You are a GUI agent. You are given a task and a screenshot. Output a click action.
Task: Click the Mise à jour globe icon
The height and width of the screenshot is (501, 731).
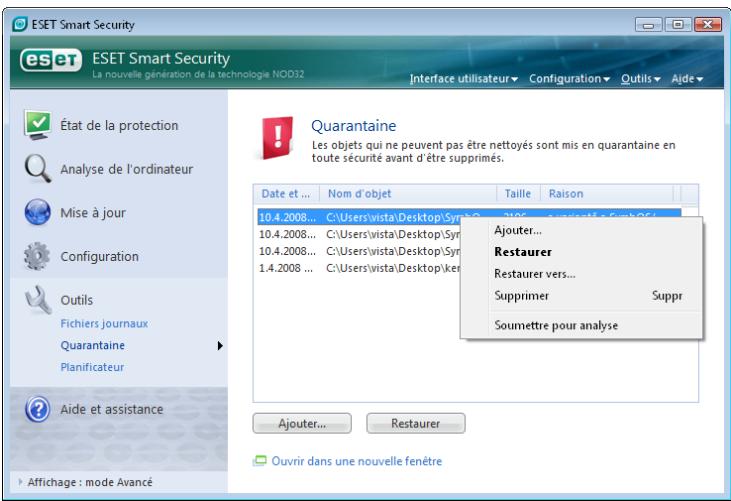pyautogui.click(x=37, y=212)
